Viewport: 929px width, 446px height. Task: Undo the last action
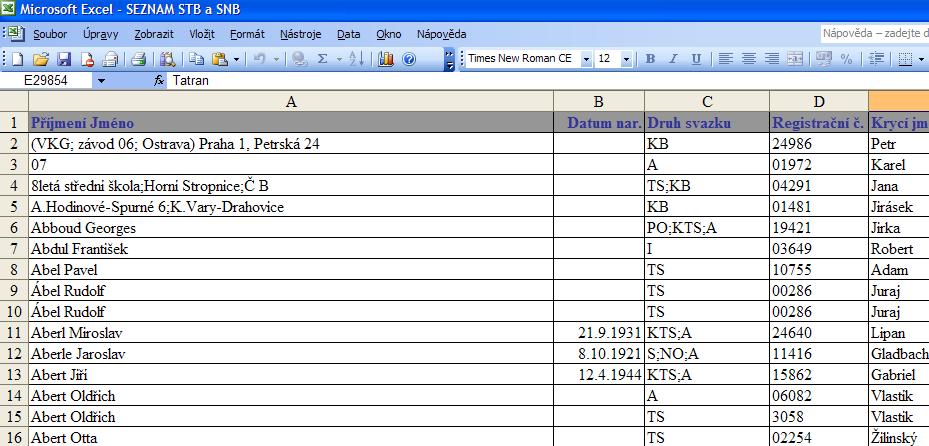tap(259, 59)
